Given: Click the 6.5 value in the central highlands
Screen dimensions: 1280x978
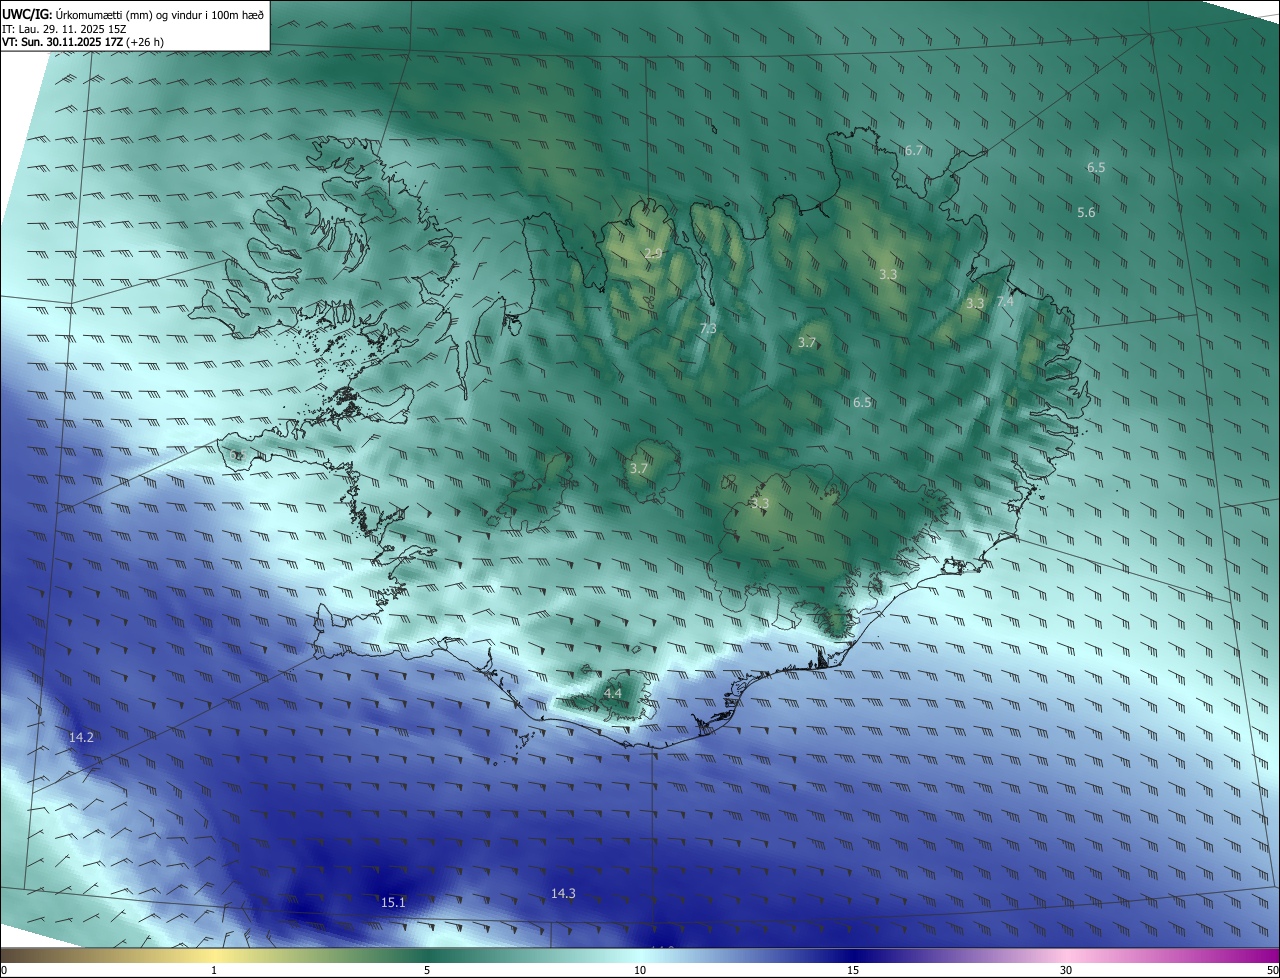Looking at the screenshot, I should [862, 402].
